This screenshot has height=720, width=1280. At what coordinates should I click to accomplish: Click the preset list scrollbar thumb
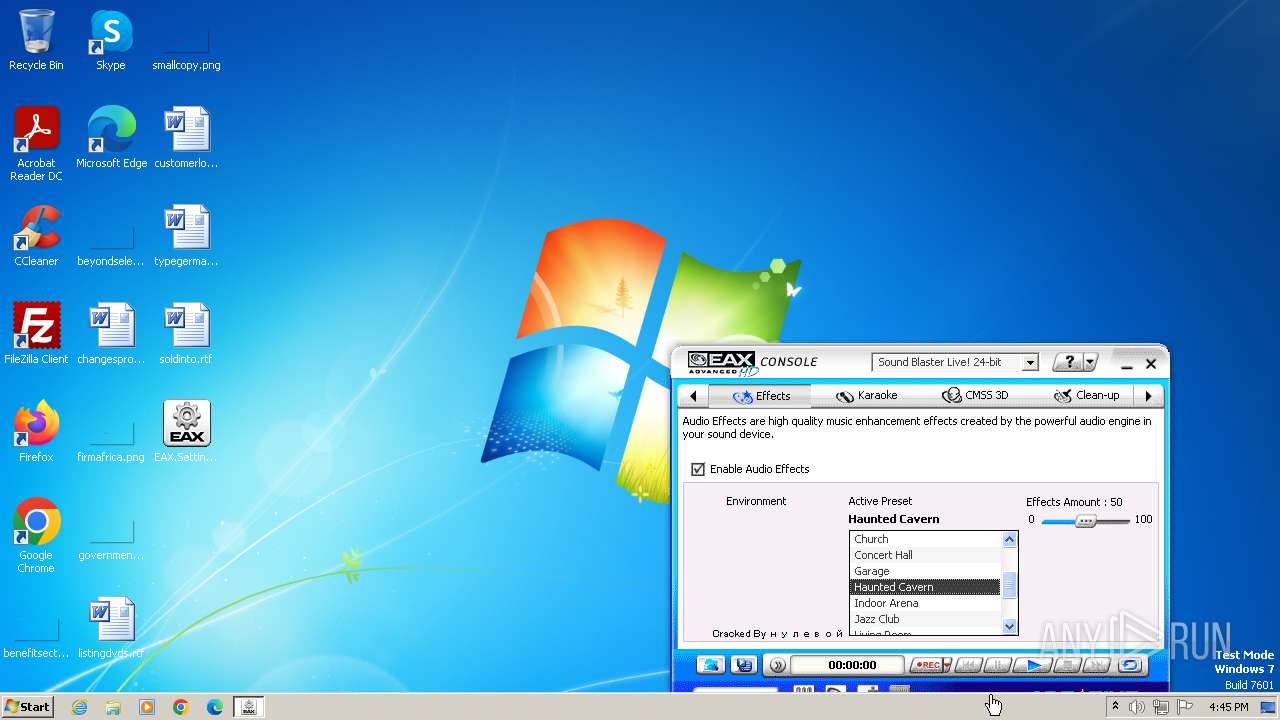point(1009,584)
